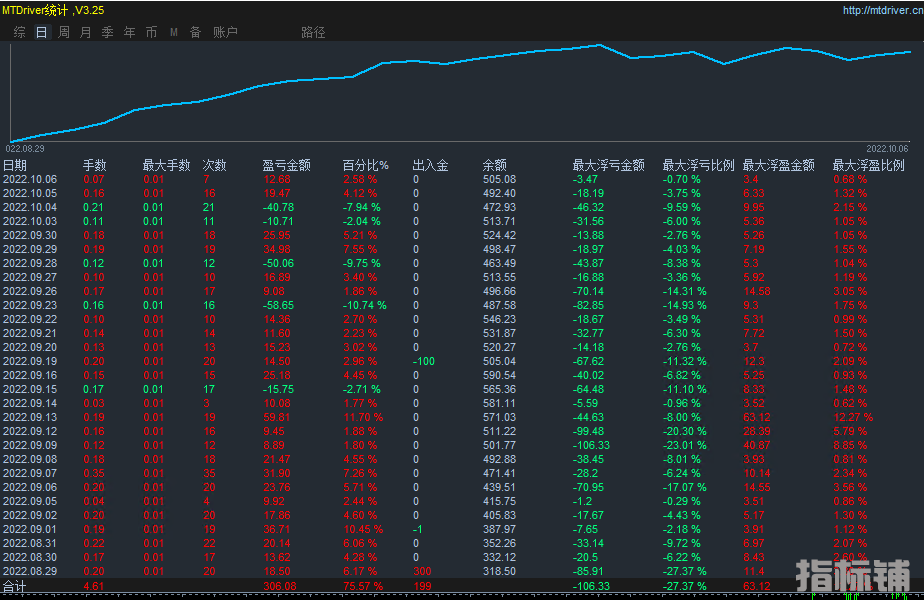
Task: Click the peak of the equity curve
Action: 599,45
